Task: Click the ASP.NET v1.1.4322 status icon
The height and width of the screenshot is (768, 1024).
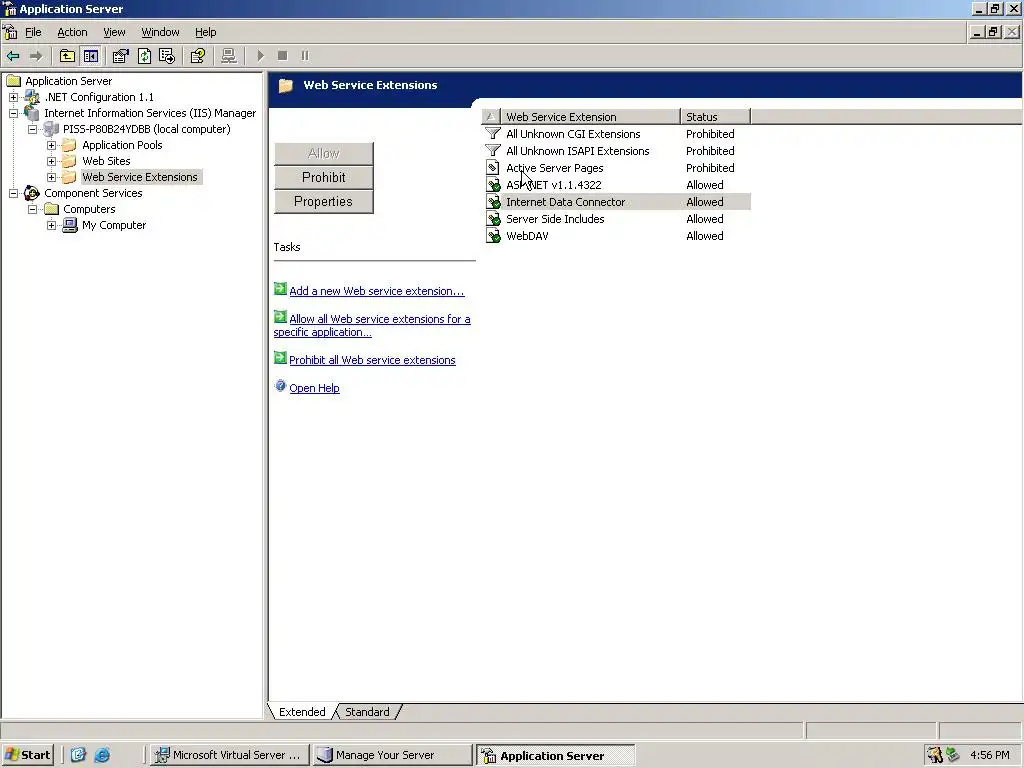Action: coord(494,185)
